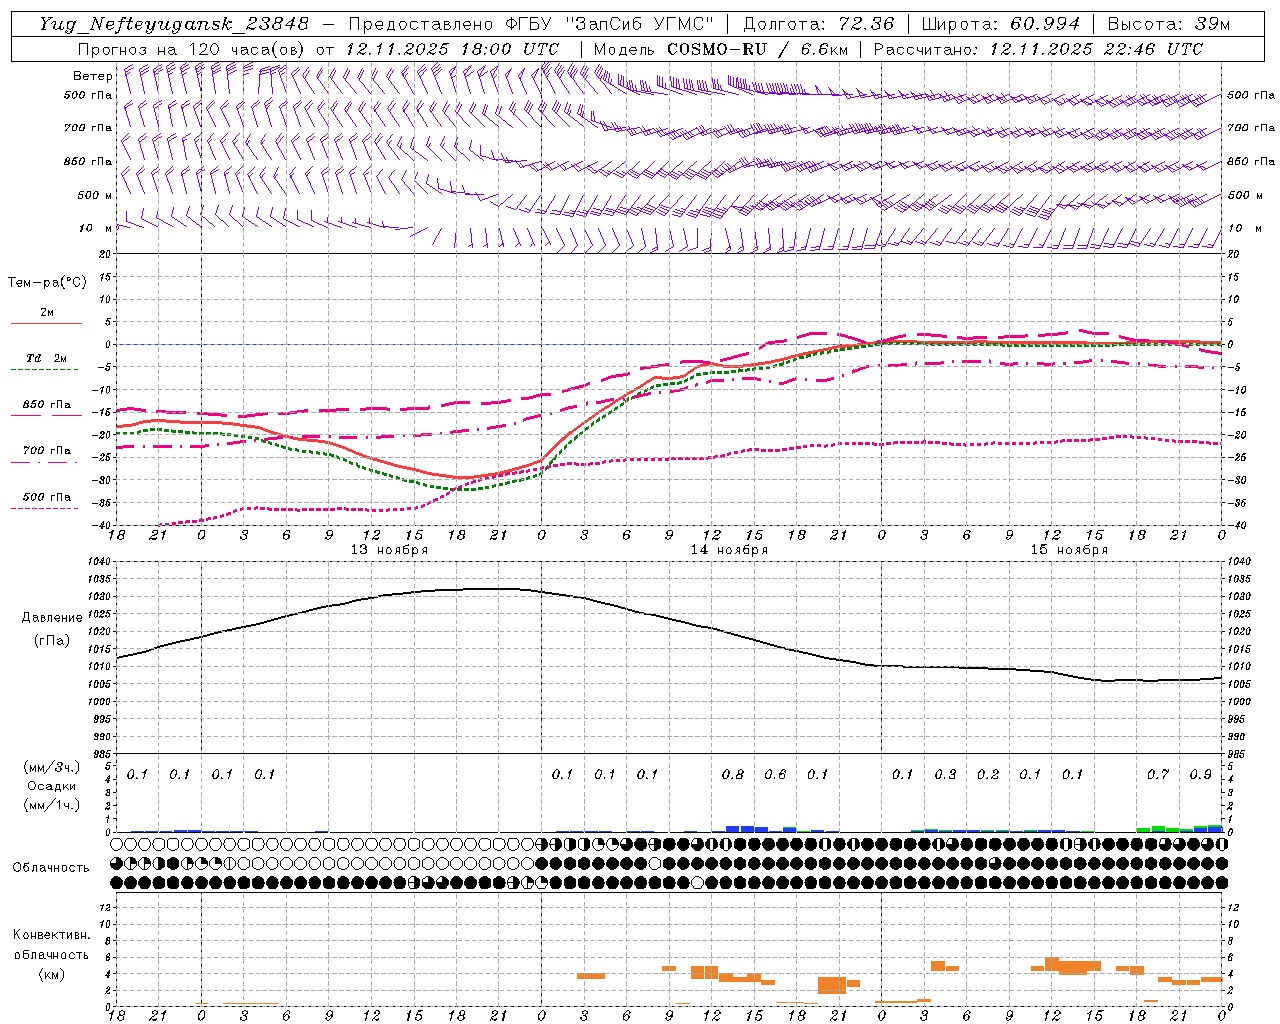Image resolution: width=1280 pixels, height=1024 pixels.
Task: Click the 700 гПа temperature legend entry
Action: [47, 451]
